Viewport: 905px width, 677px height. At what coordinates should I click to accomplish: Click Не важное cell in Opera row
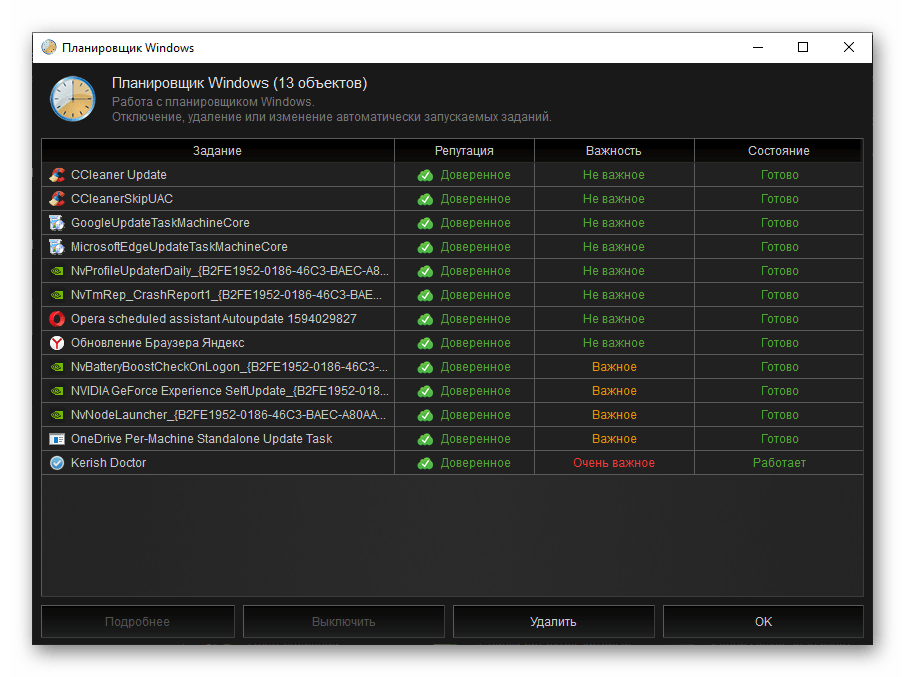click(x=614, y=319)
